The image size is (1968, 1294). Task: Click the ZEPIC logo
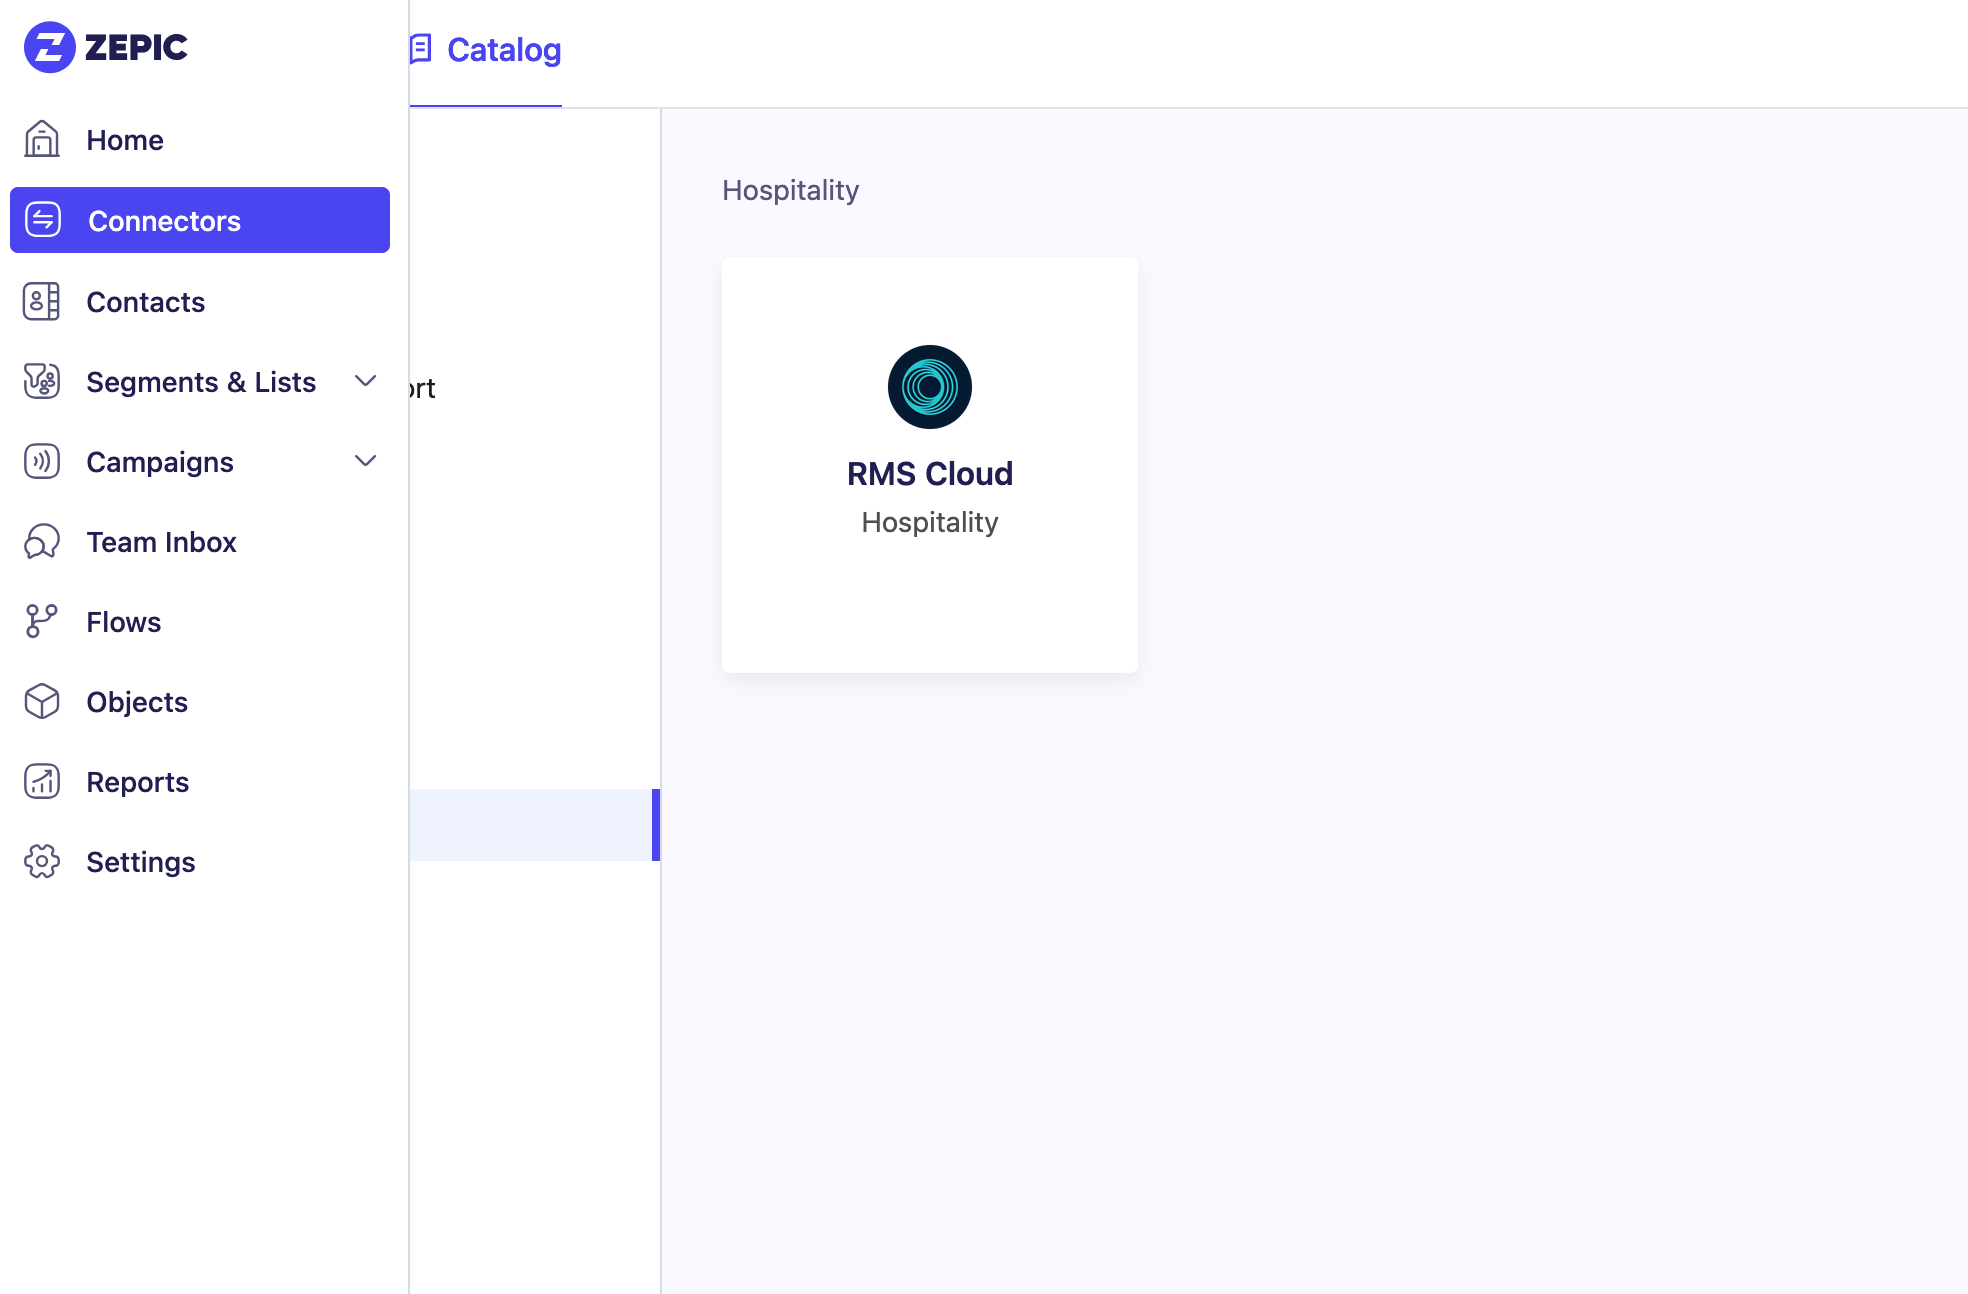[106, 47]
